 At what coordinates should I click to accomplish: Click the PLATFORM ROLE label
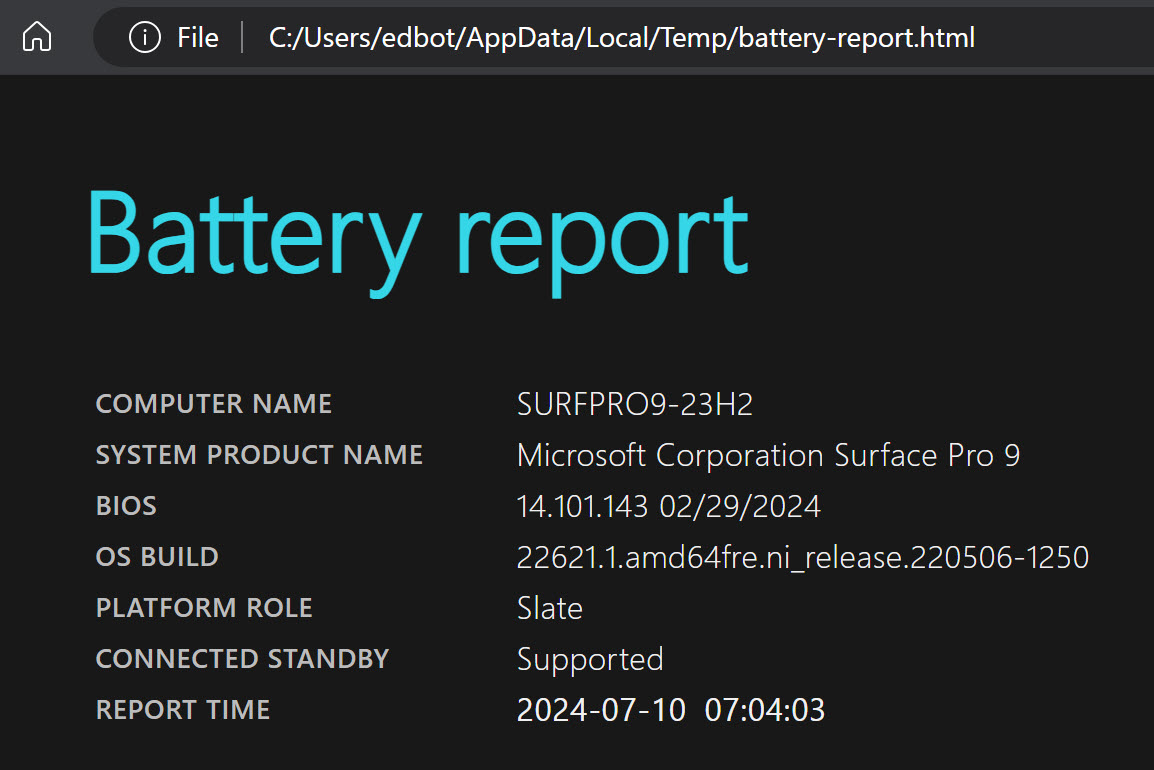(204, 608)
